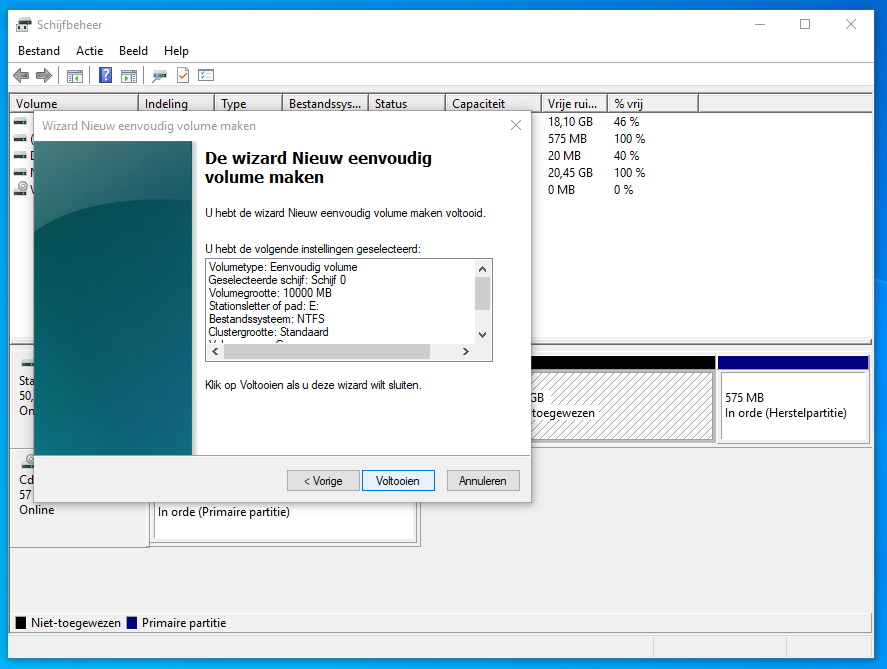Viewport: 887px width, 669px height.
Task: Click the settings list toolbar icon
Action: click(x=206, y=75)
